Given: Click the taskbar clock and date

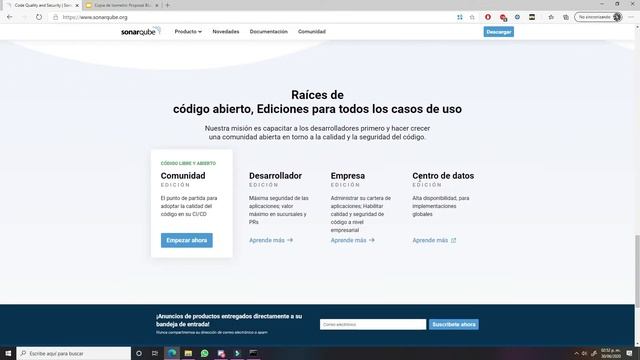Looking at the screenshot, I should [x=611, y=353].
